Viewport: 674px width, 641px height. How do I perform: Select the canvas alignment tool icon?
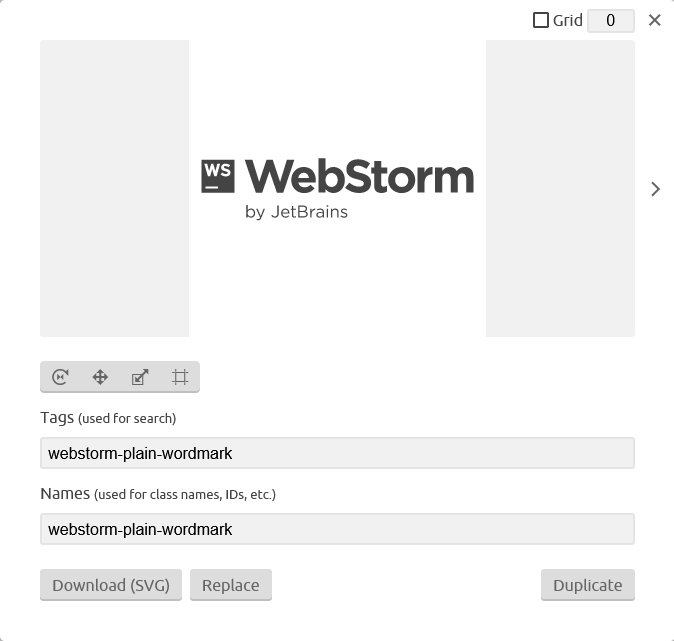click(180, 377)
